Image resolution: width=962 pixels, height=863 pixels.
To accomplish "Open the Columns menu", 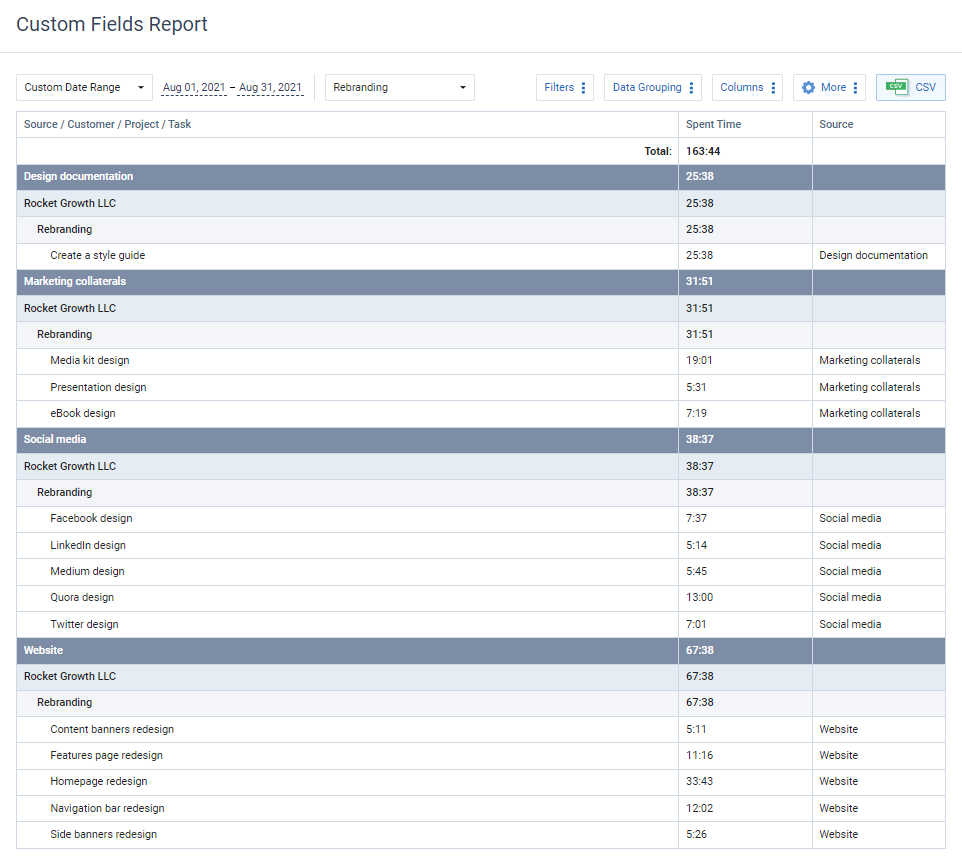I will click(747, 88).
